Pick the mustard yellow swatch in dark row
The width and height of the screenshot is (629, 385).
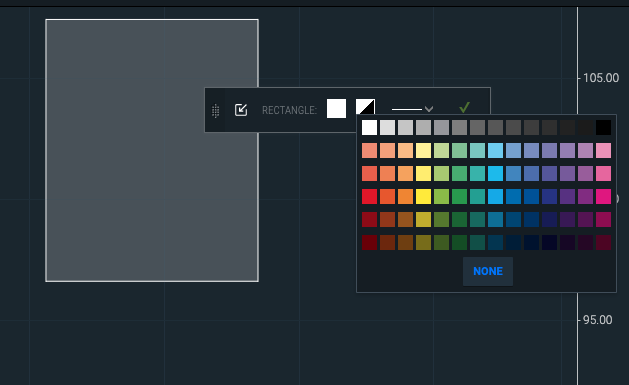pos(423,220)
